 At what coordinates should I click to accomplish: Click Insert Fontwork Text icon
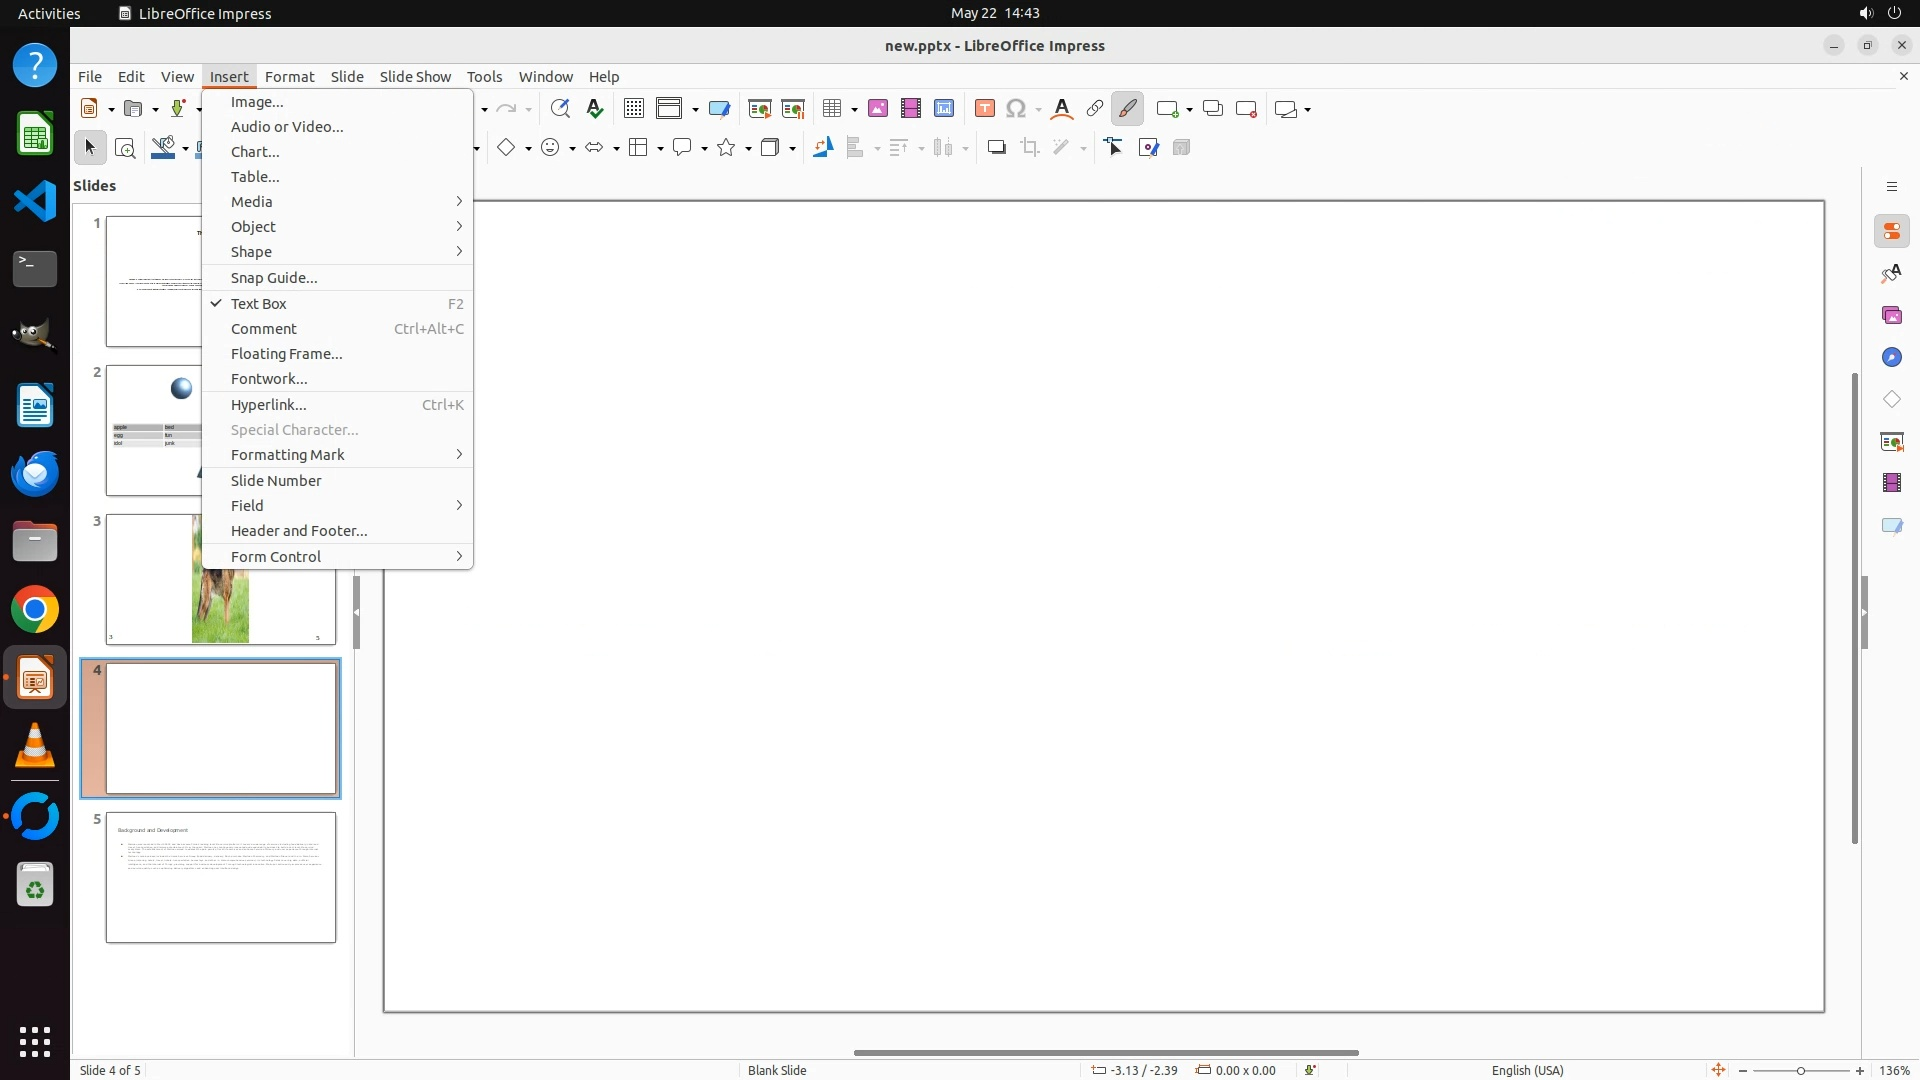[1062, 108]
